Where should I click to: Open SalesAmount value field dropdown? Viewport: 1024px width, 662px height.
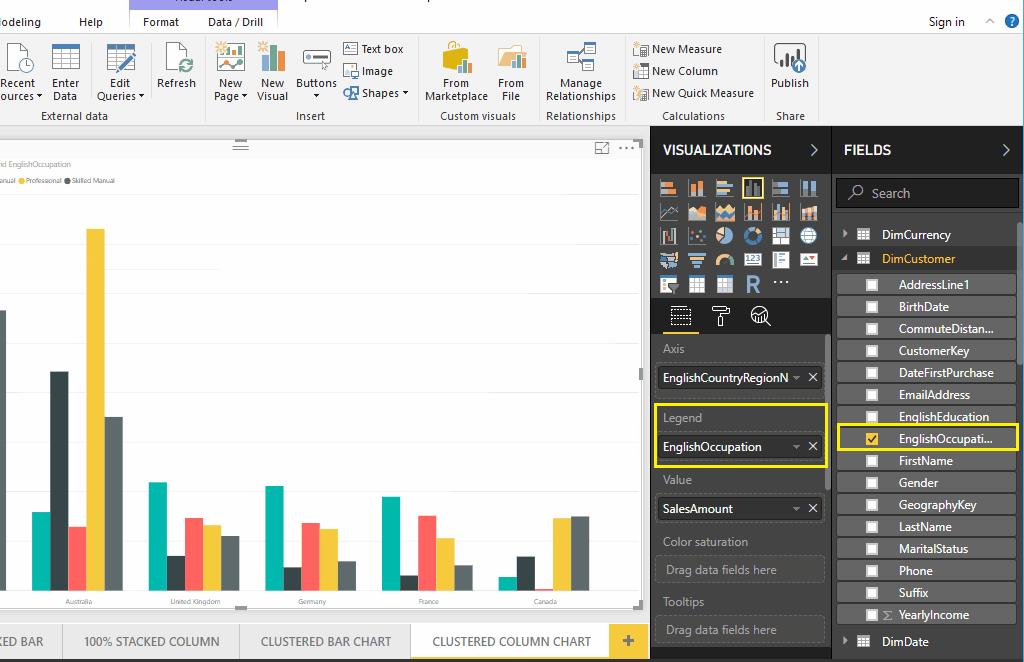[x=796, y=509]
